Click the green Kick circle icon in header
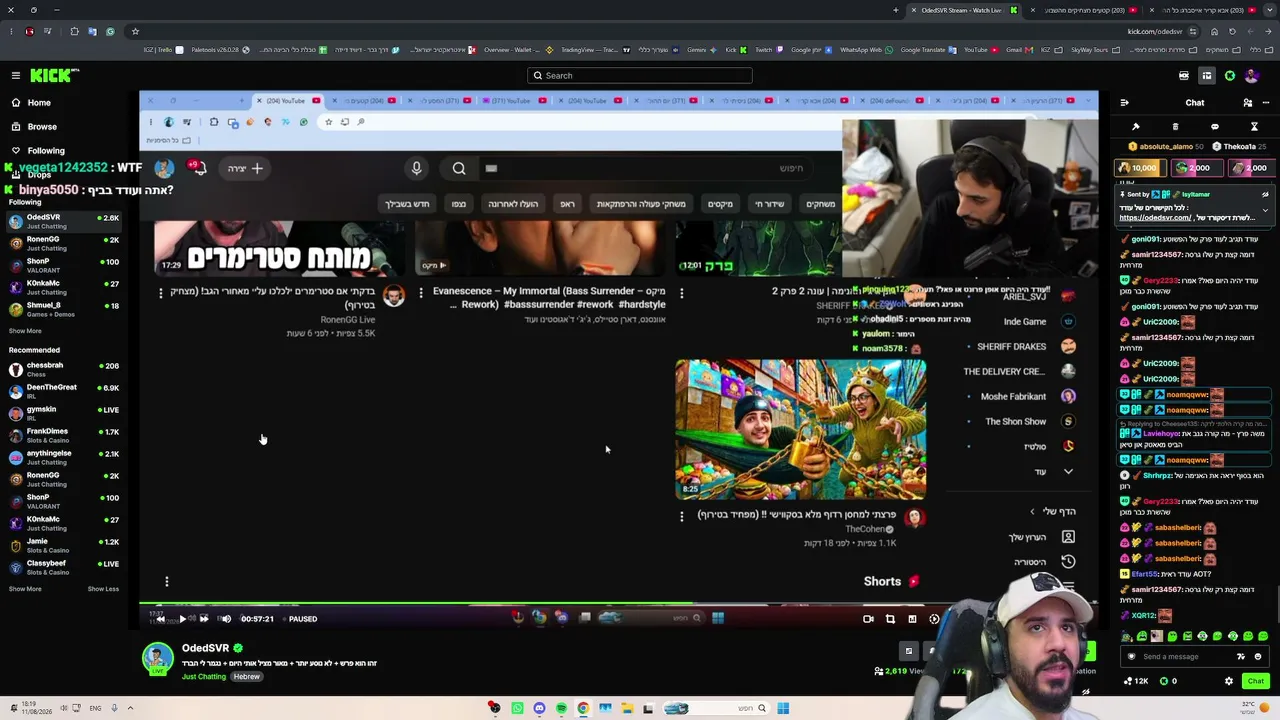The image size is (1280, 720). coord(1230,76)
